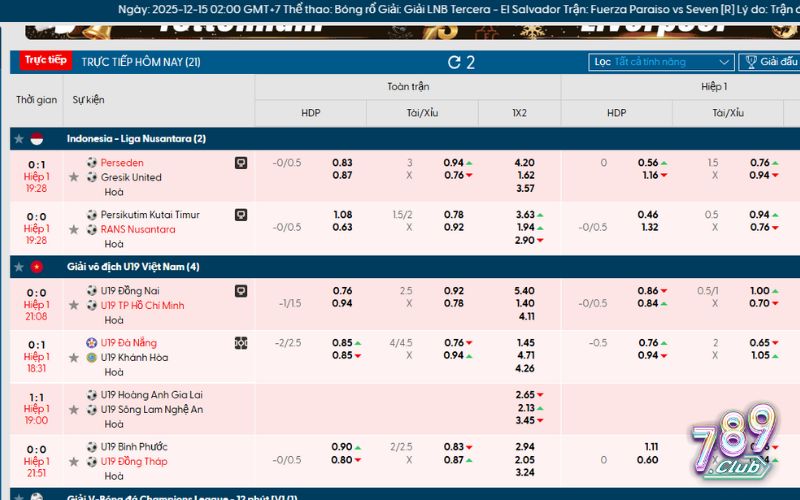Toggle favorite star for Perseden vs Gresik United
The width and height of the screenshot is (800, 500).
point(74,177)
